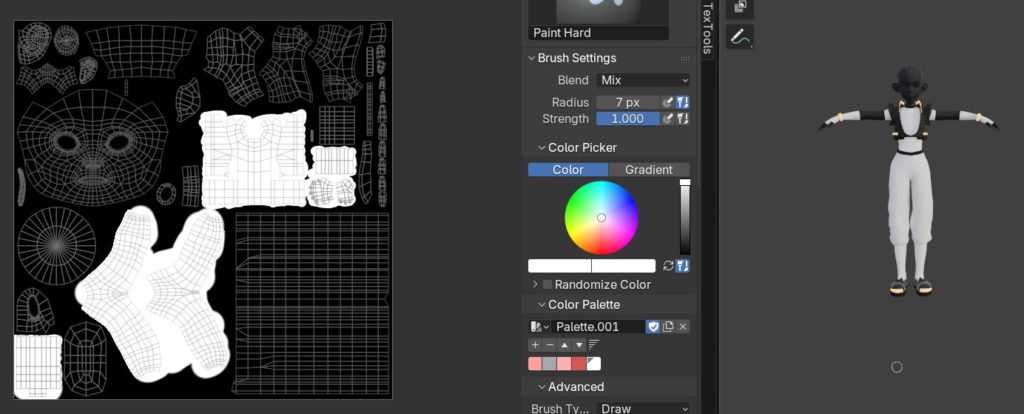Pick the dark red palette swatch
This screenshot has height=414, width=1024.
click(579, 363)
